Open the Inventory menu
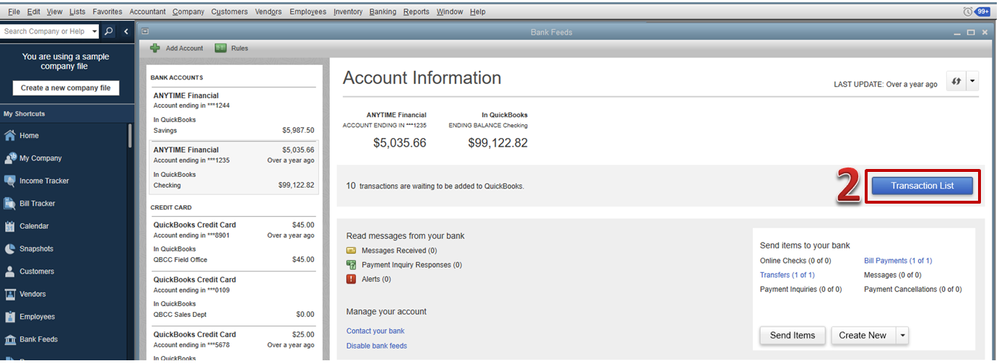Image resolution: width=999 pixels, height=364 pixels. [348, 11]
